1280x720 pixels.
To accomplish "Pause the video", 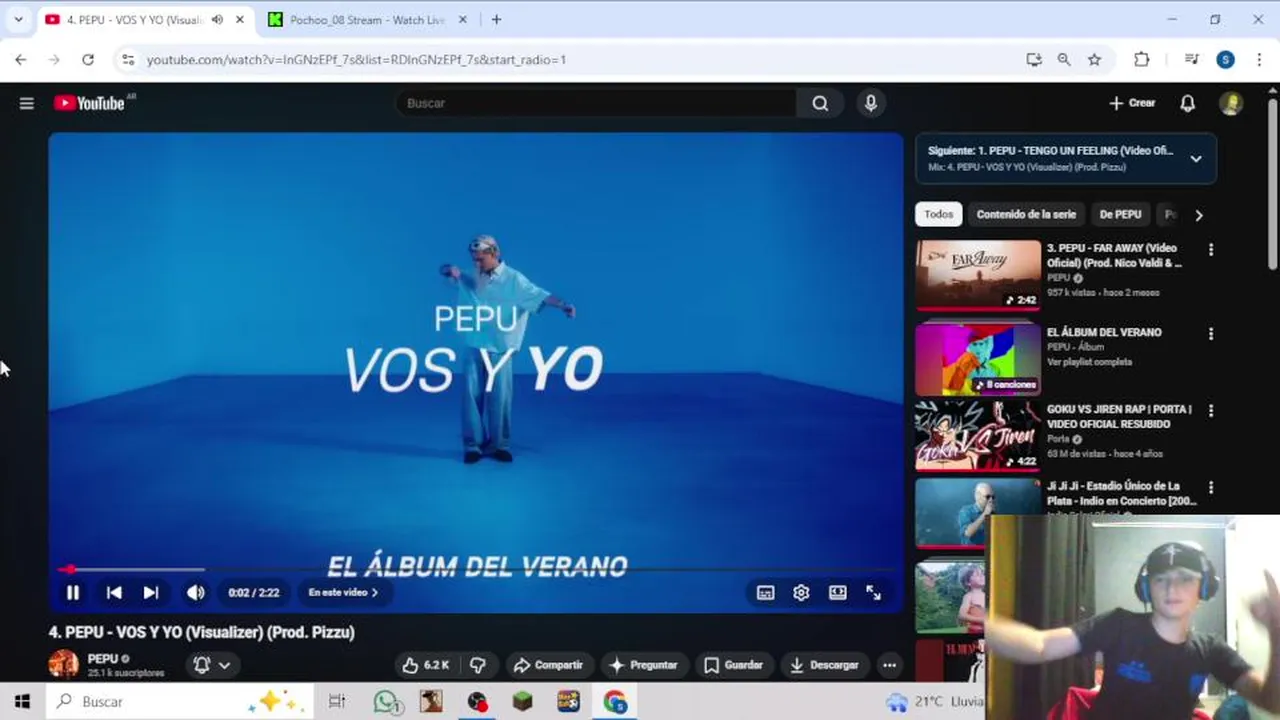I will [x=73, y=593].
